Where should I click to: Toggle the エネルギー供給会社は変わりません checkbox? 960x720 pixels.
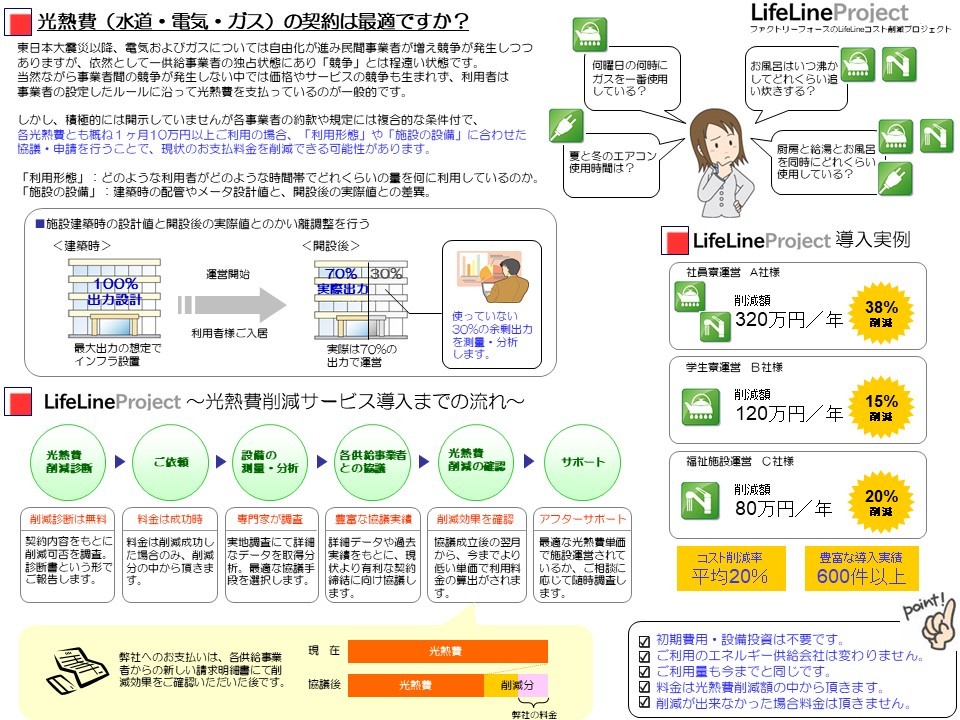click(644, 657)
